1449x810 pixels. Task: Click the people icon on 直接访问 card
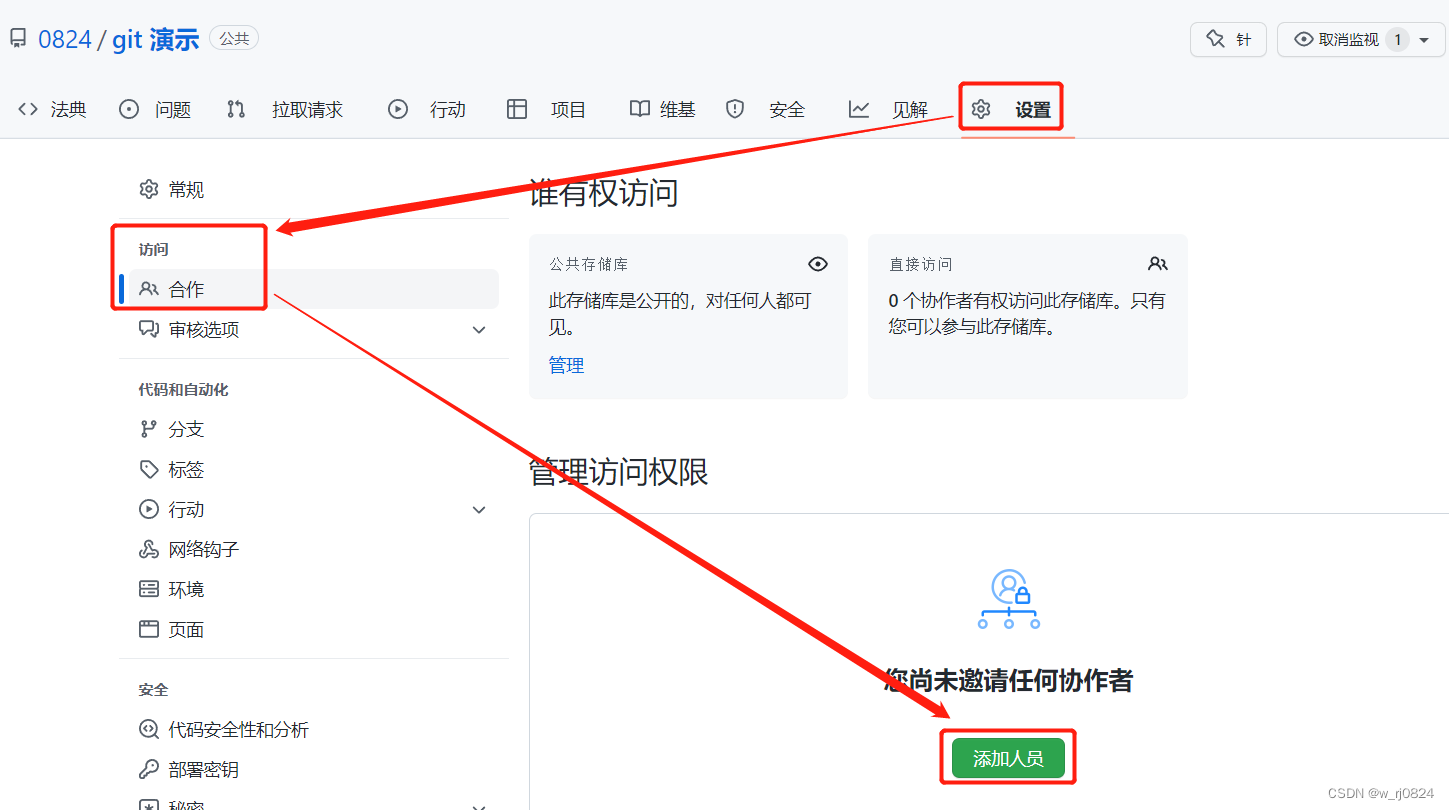(x=1158, y=264)
